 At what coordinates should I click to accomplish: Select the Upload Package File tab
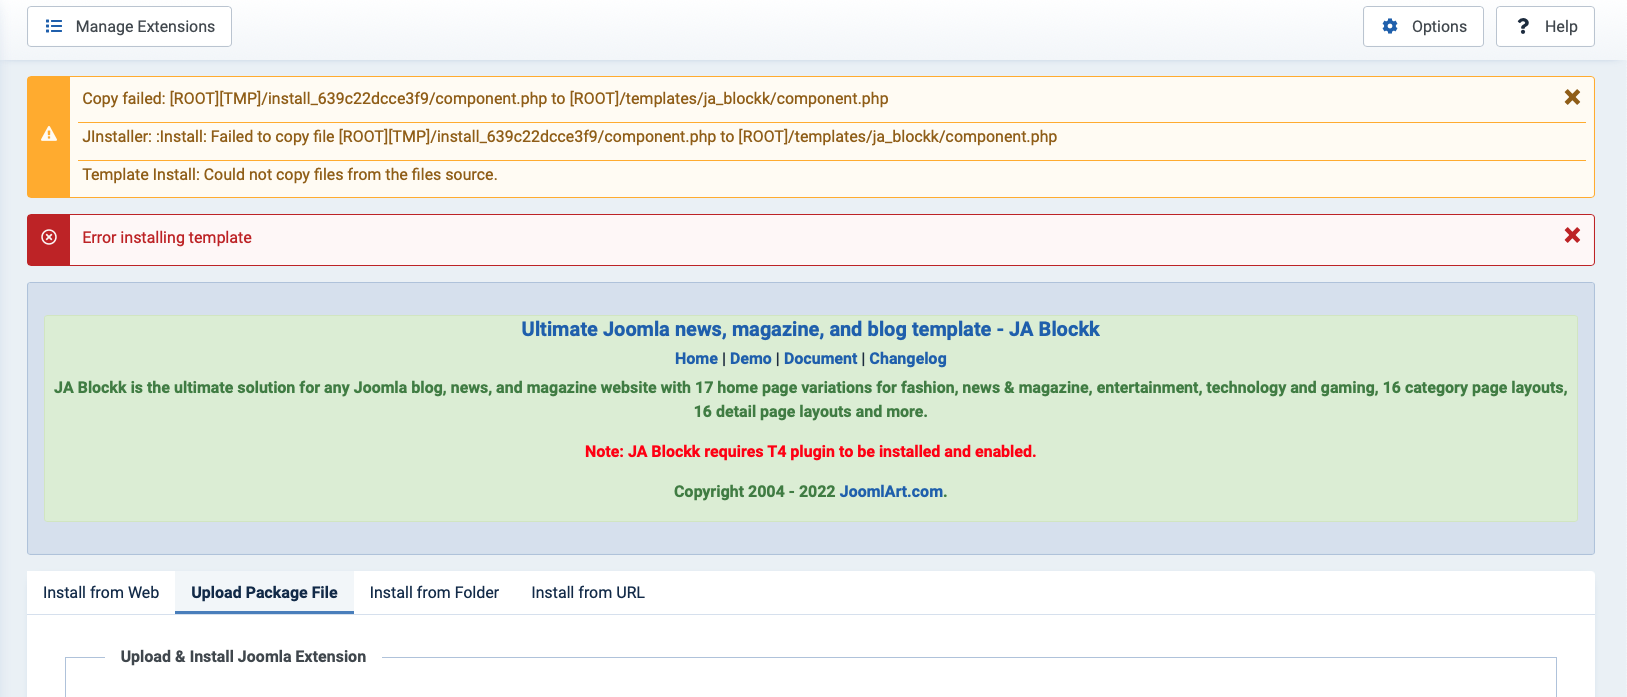[264, 592]
